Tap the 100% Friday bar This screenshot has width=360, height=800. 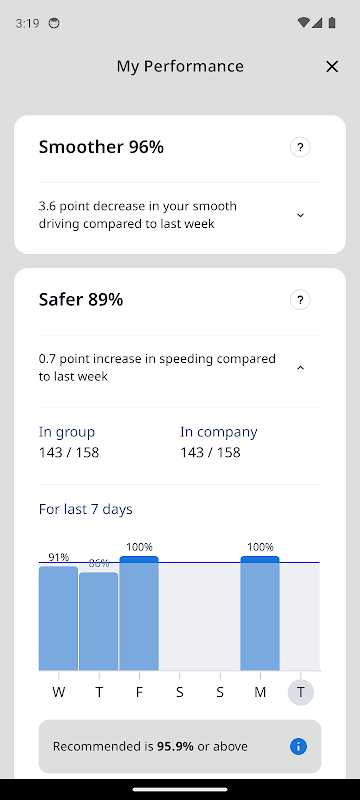139,613
